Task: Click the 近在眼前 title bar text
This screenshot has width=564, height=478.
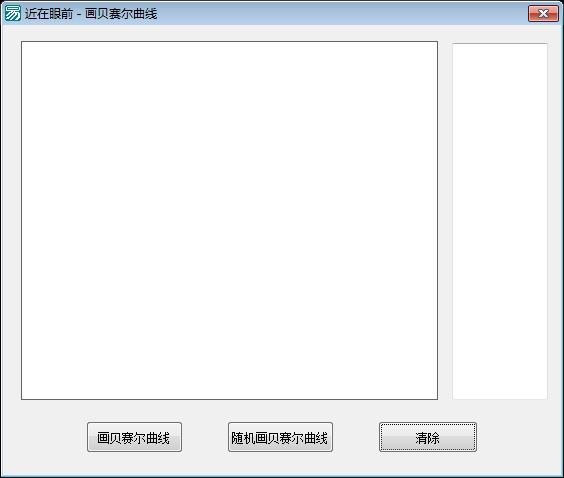Action: coord(49,14)
